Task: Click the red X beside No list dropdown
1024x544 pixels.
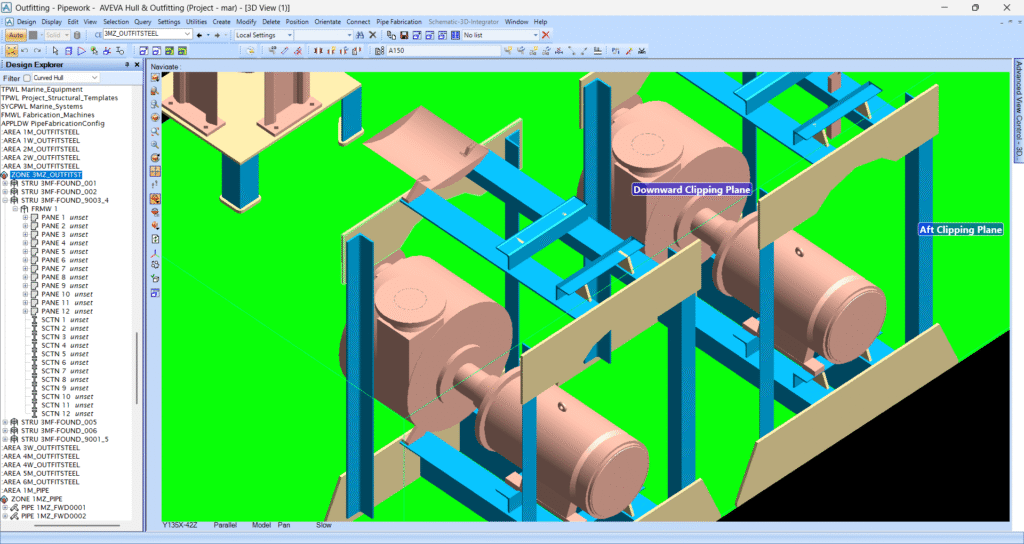Action: 546,35
